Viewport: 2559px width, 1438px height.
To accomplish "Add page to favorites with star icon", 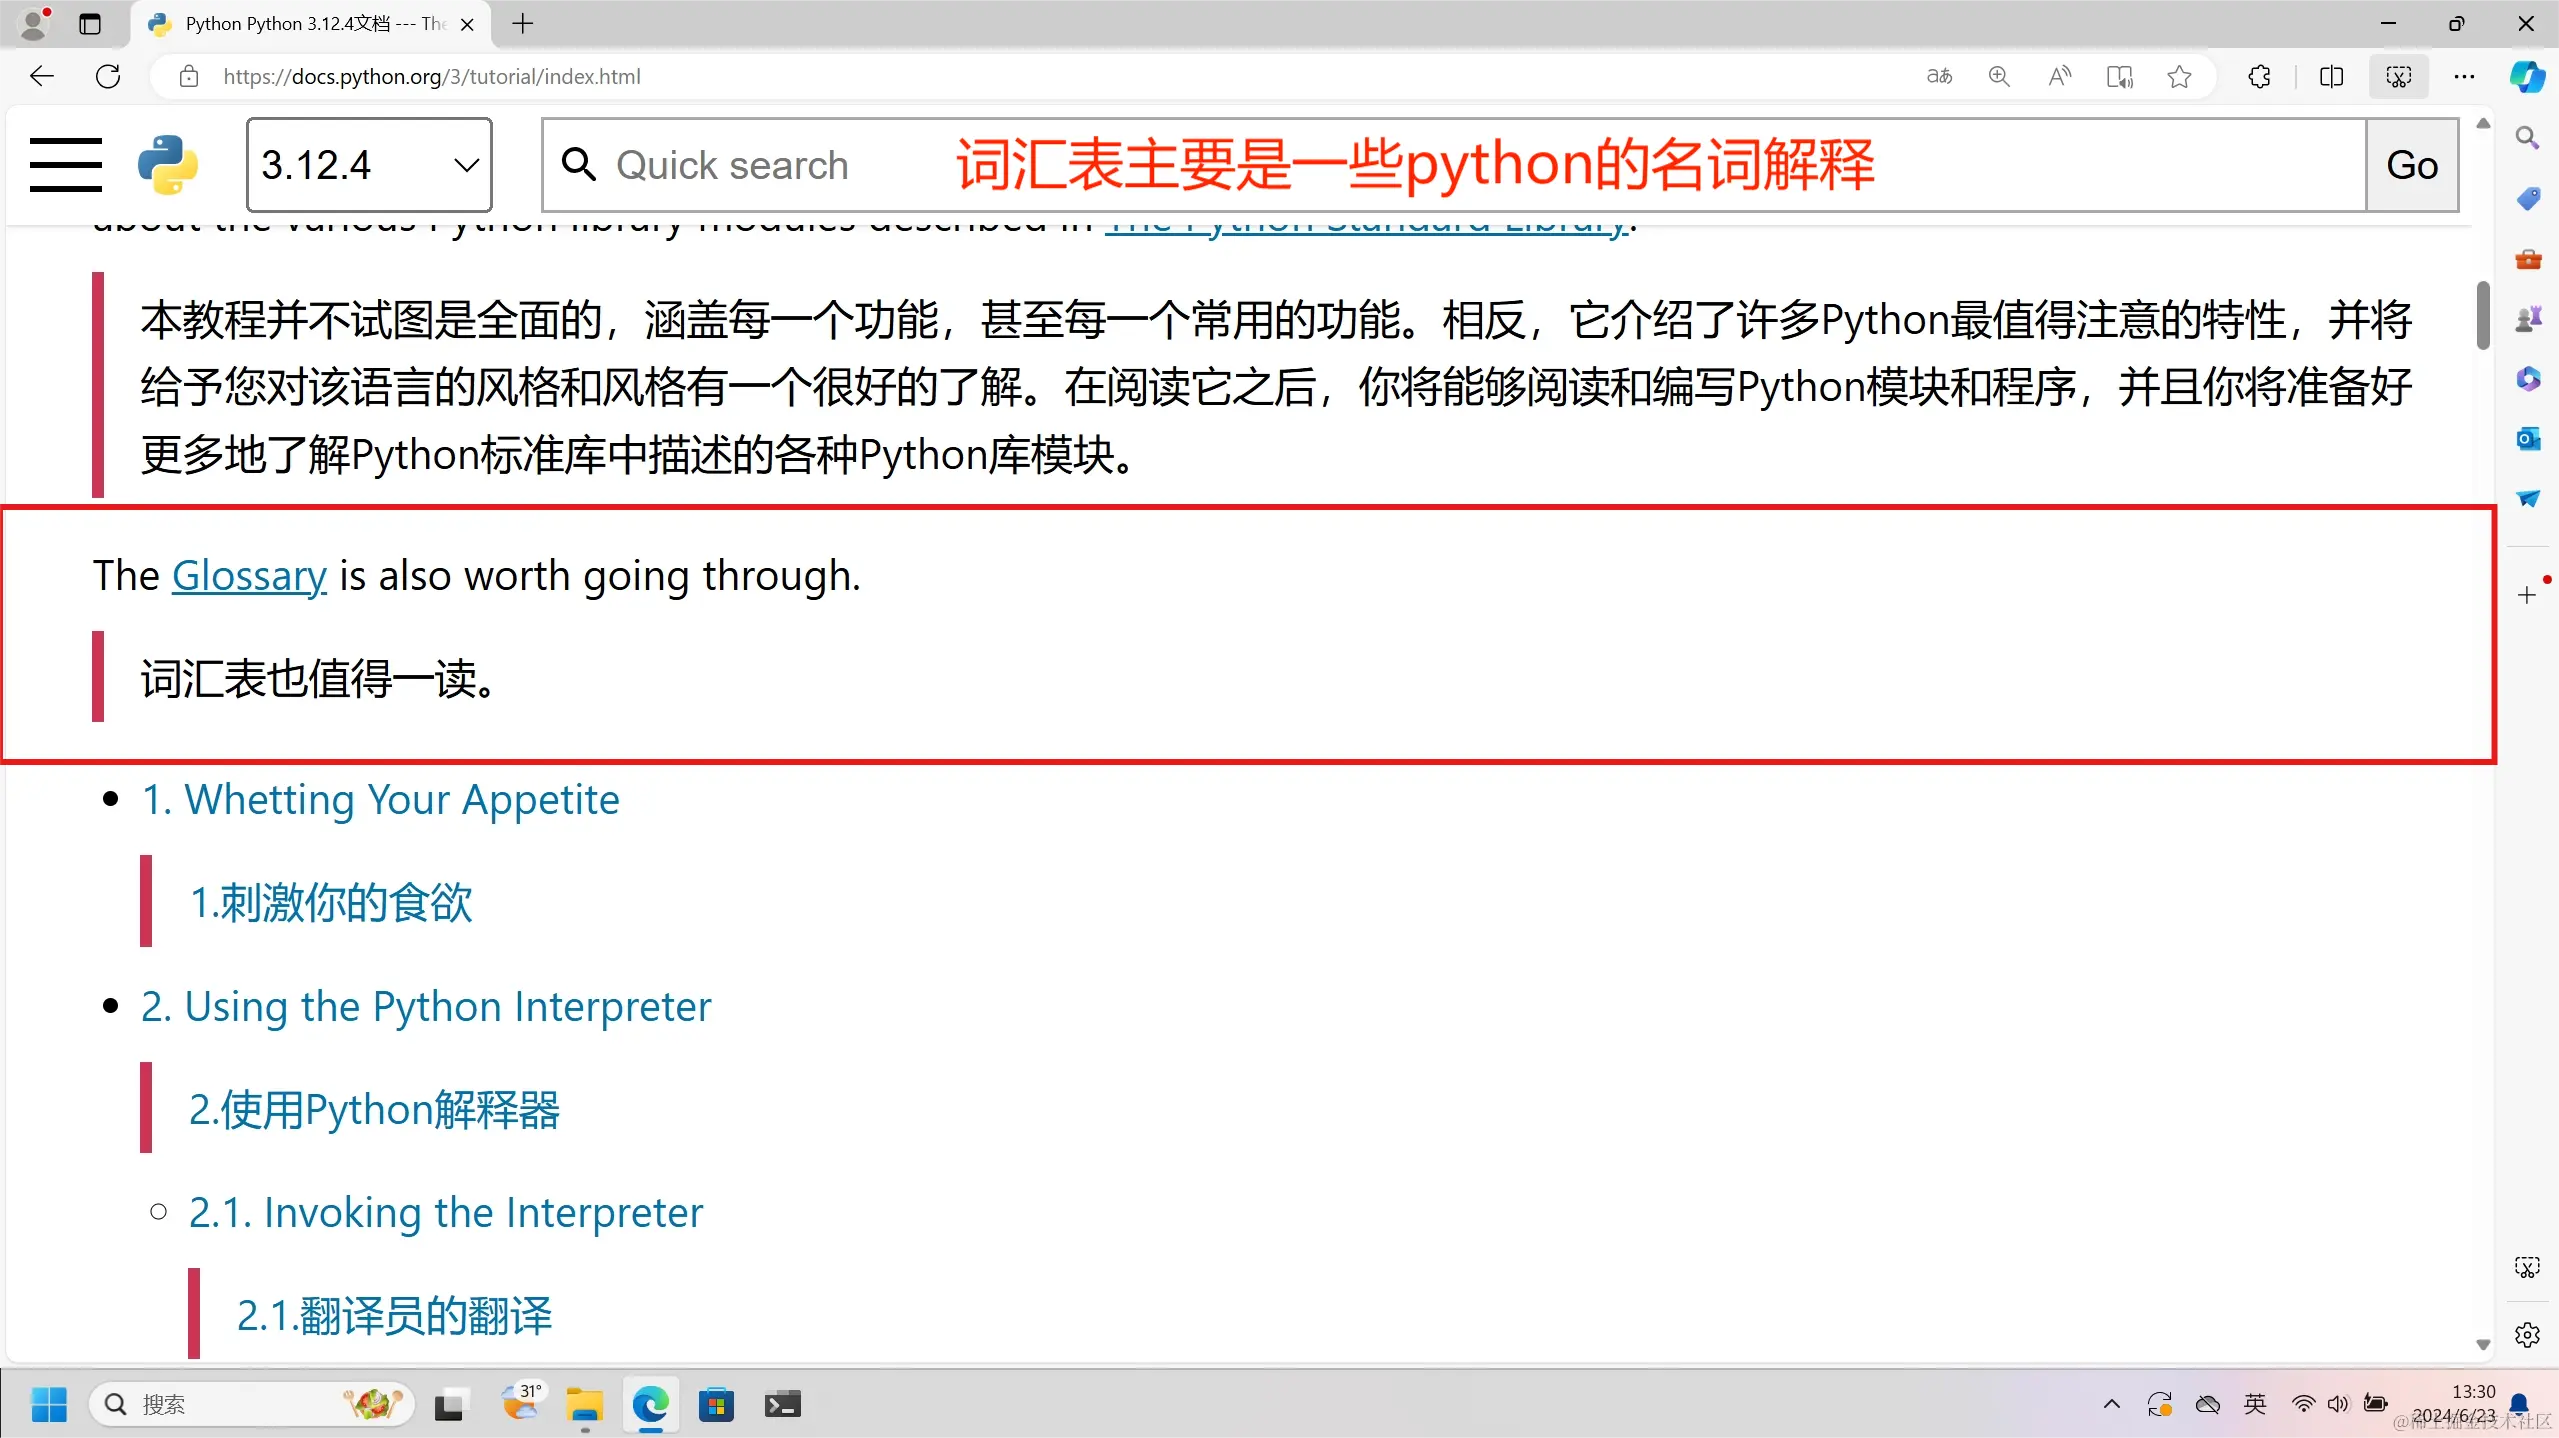I will 2180,77.
